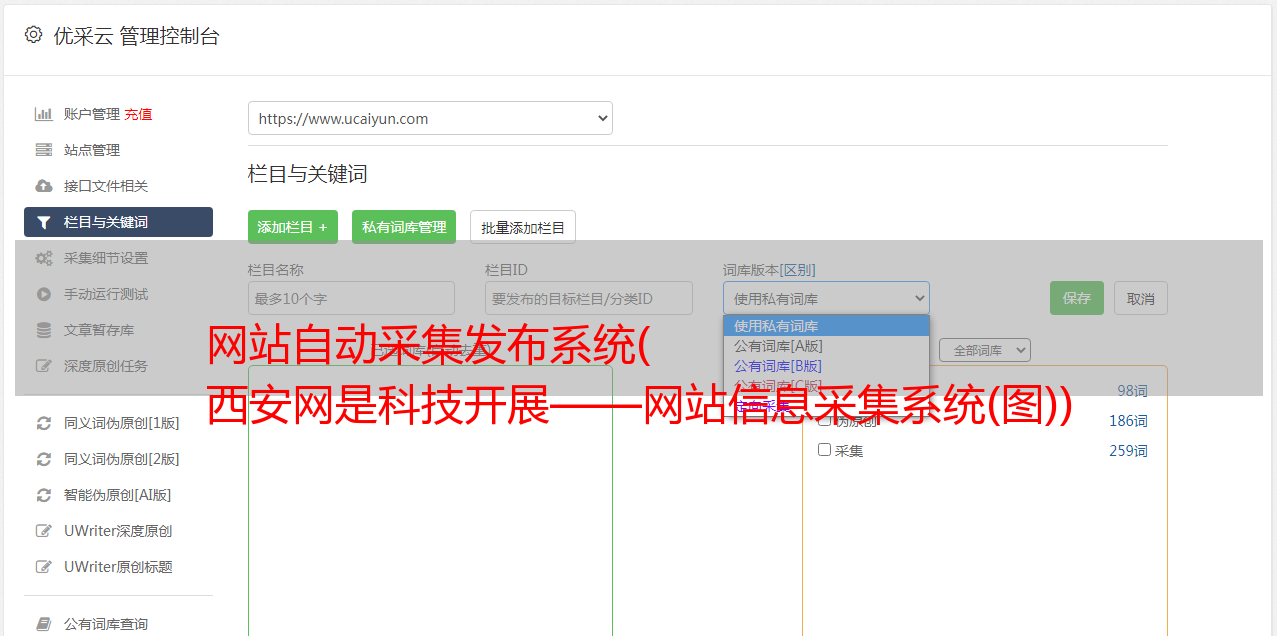Screen dimensions: 1277x636
Task: Choose 公有词库[A版] option
Action: pos(826,346)
